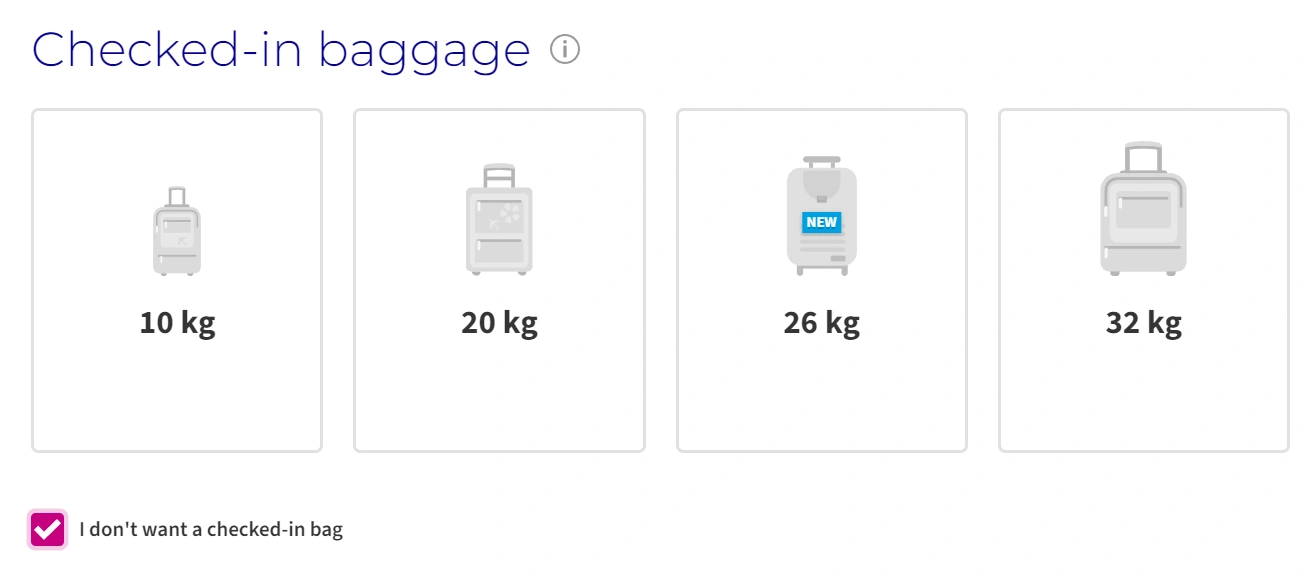The width and height of the screenshot is (1310, 576).
Task: Open the info icon beside Checked-in baggage
Action: 565,49
